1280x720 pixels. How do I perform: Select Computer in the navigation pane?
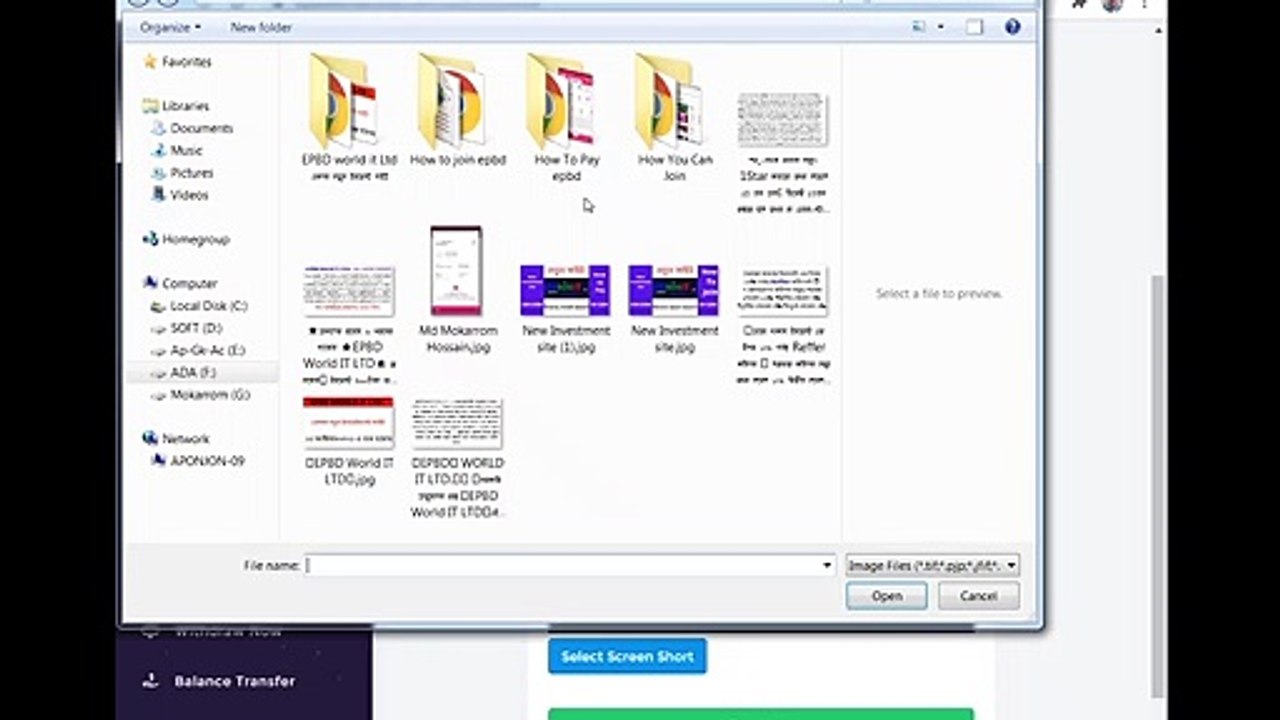click(180, 284)
